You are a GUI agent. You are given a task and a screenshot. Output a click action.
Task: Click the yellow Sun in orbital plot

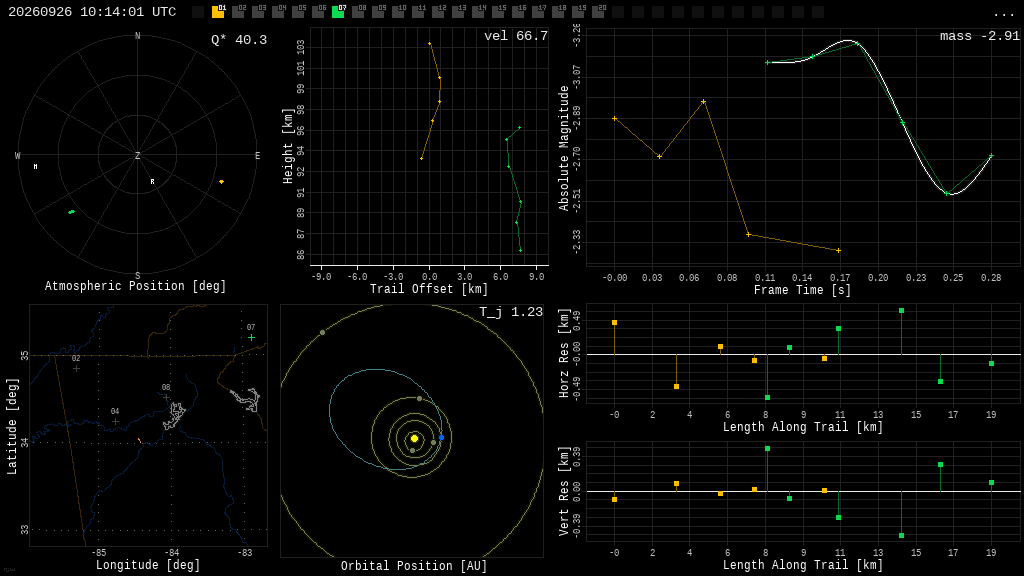414,438
